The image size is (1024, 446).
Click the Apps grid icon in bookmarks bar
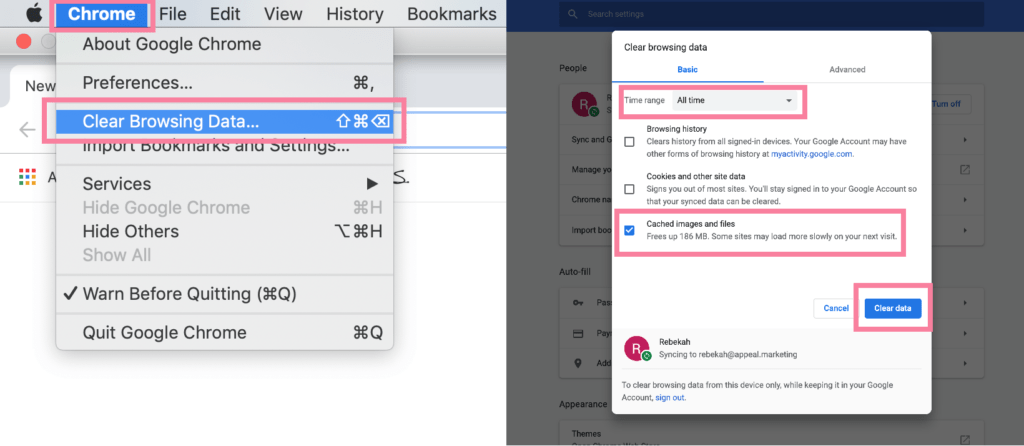click(27, 177)
